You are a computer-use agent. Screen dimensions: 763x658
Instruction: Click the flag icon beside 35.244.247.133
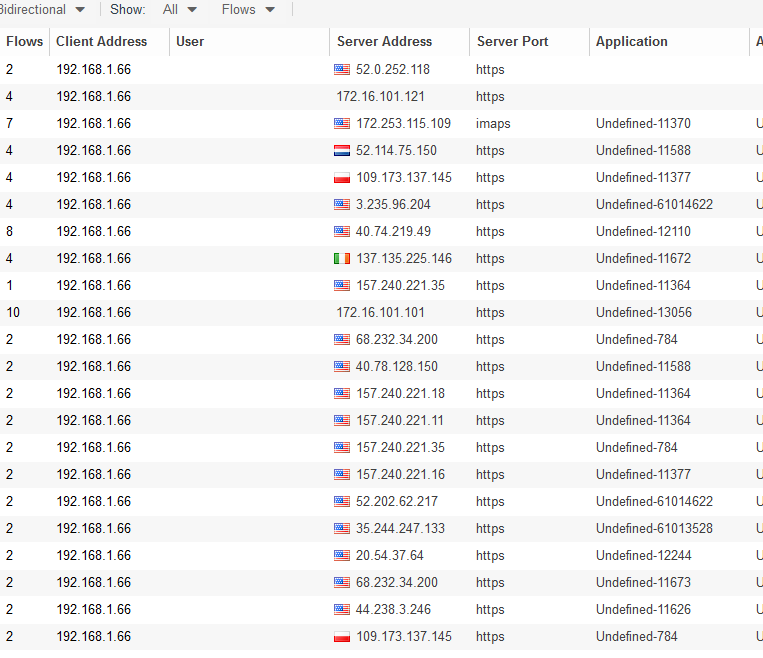(x=342, y=529)
